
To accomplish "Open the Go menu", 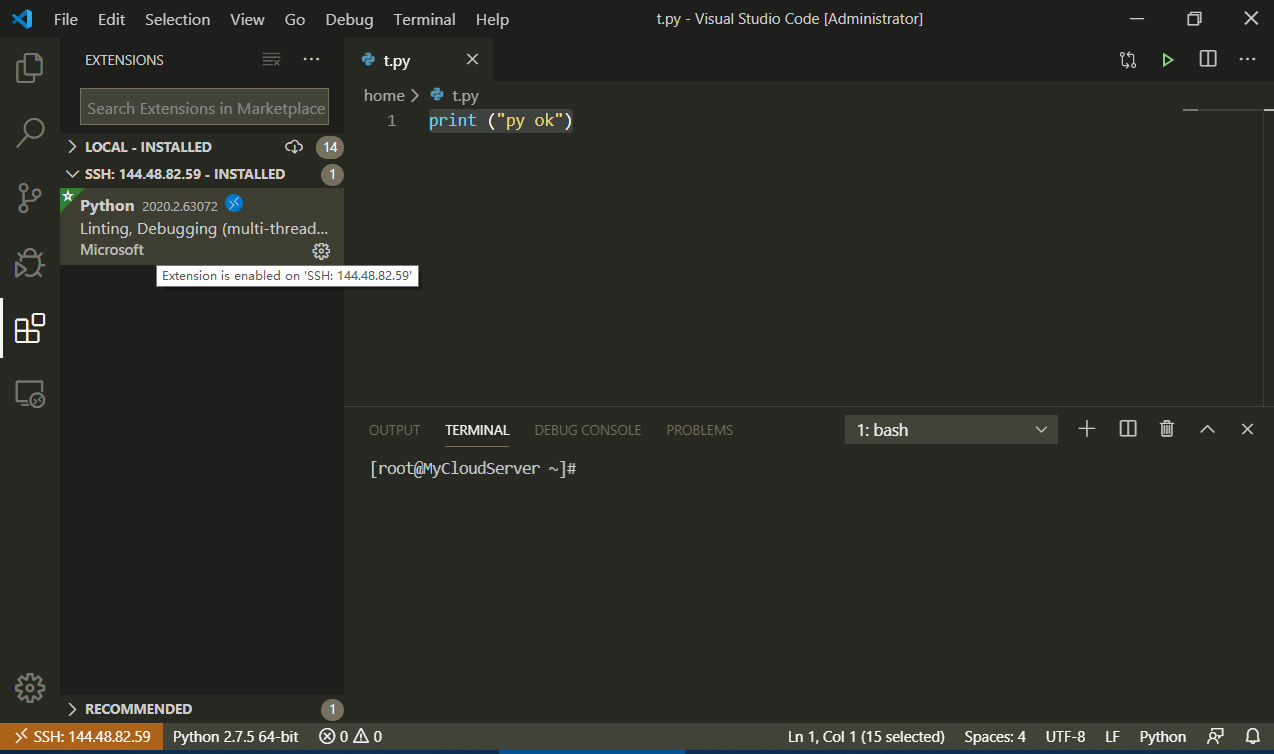I will point(295,19).
